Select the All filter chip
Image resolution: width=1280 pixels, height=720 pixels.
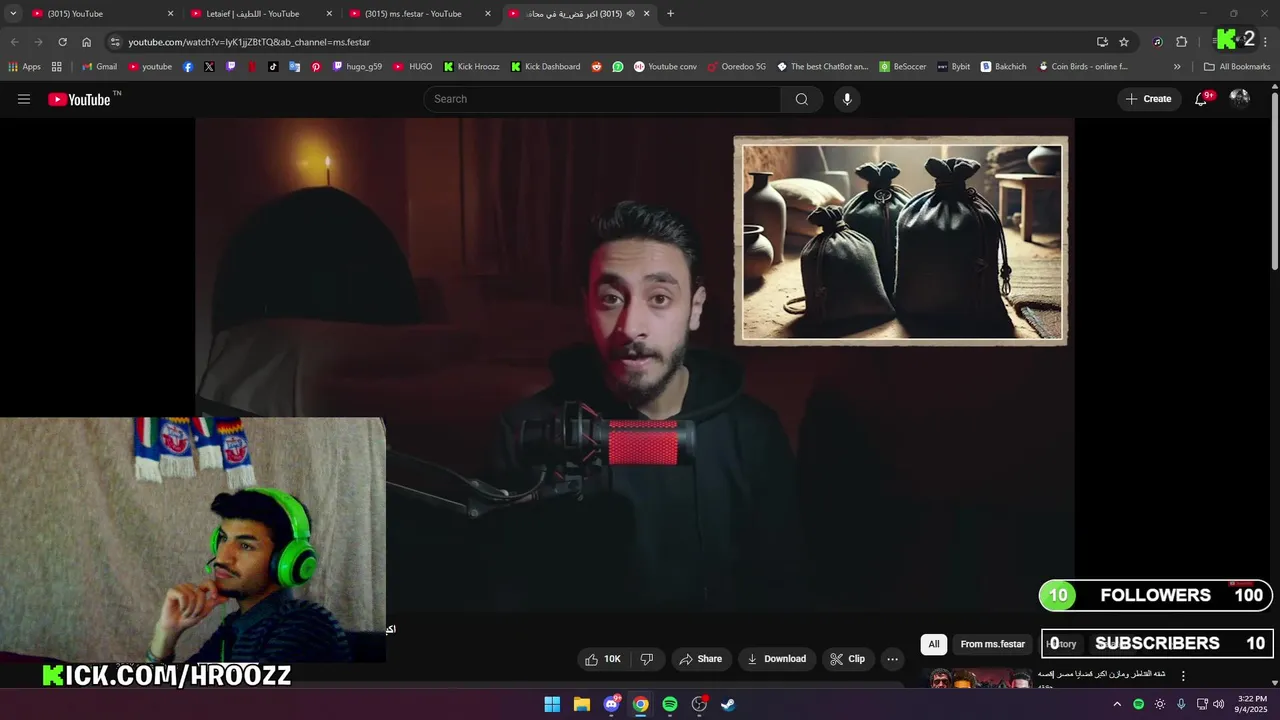coord(934,644)
